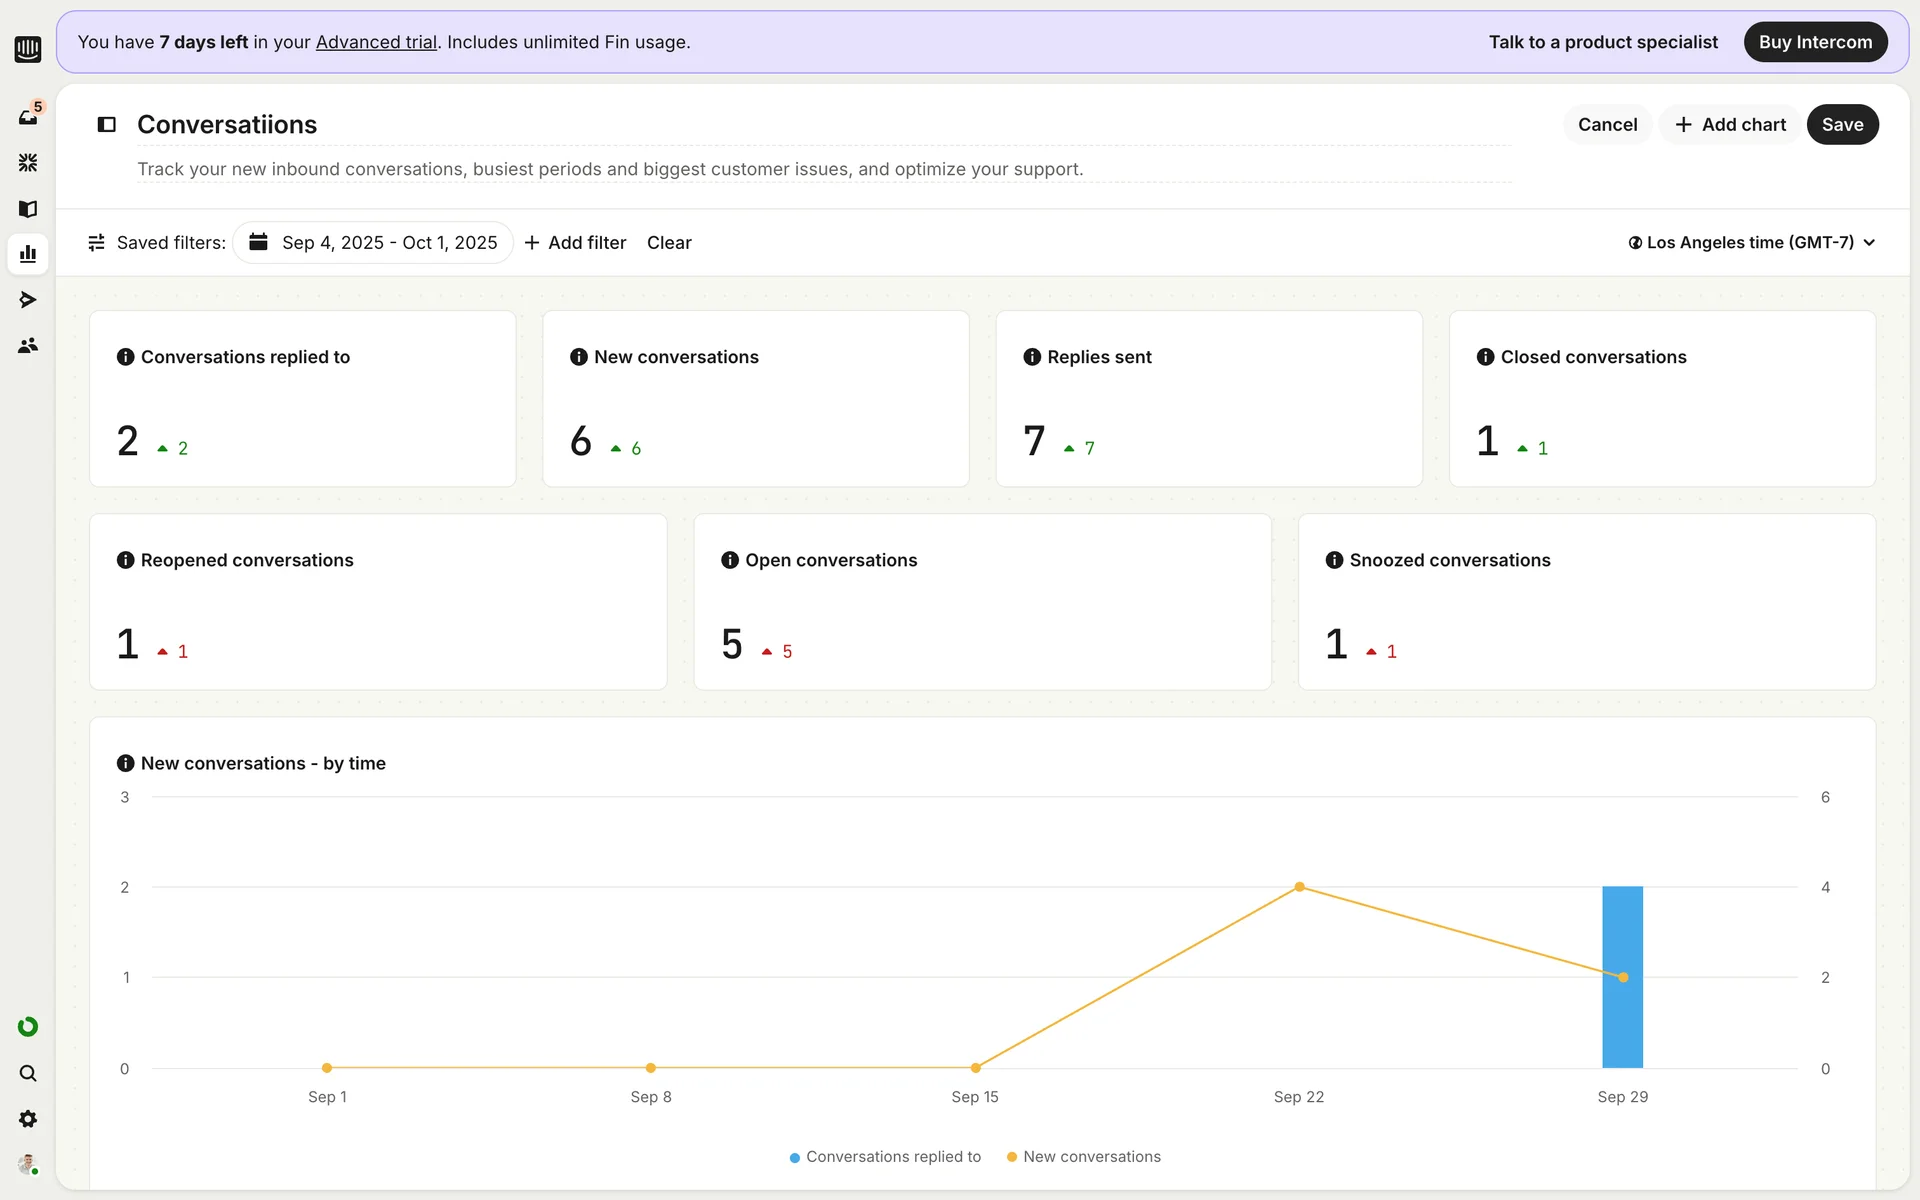Toggle the side panel icon beside title
The image size is (1920, 1200).
tap(107, 125)
